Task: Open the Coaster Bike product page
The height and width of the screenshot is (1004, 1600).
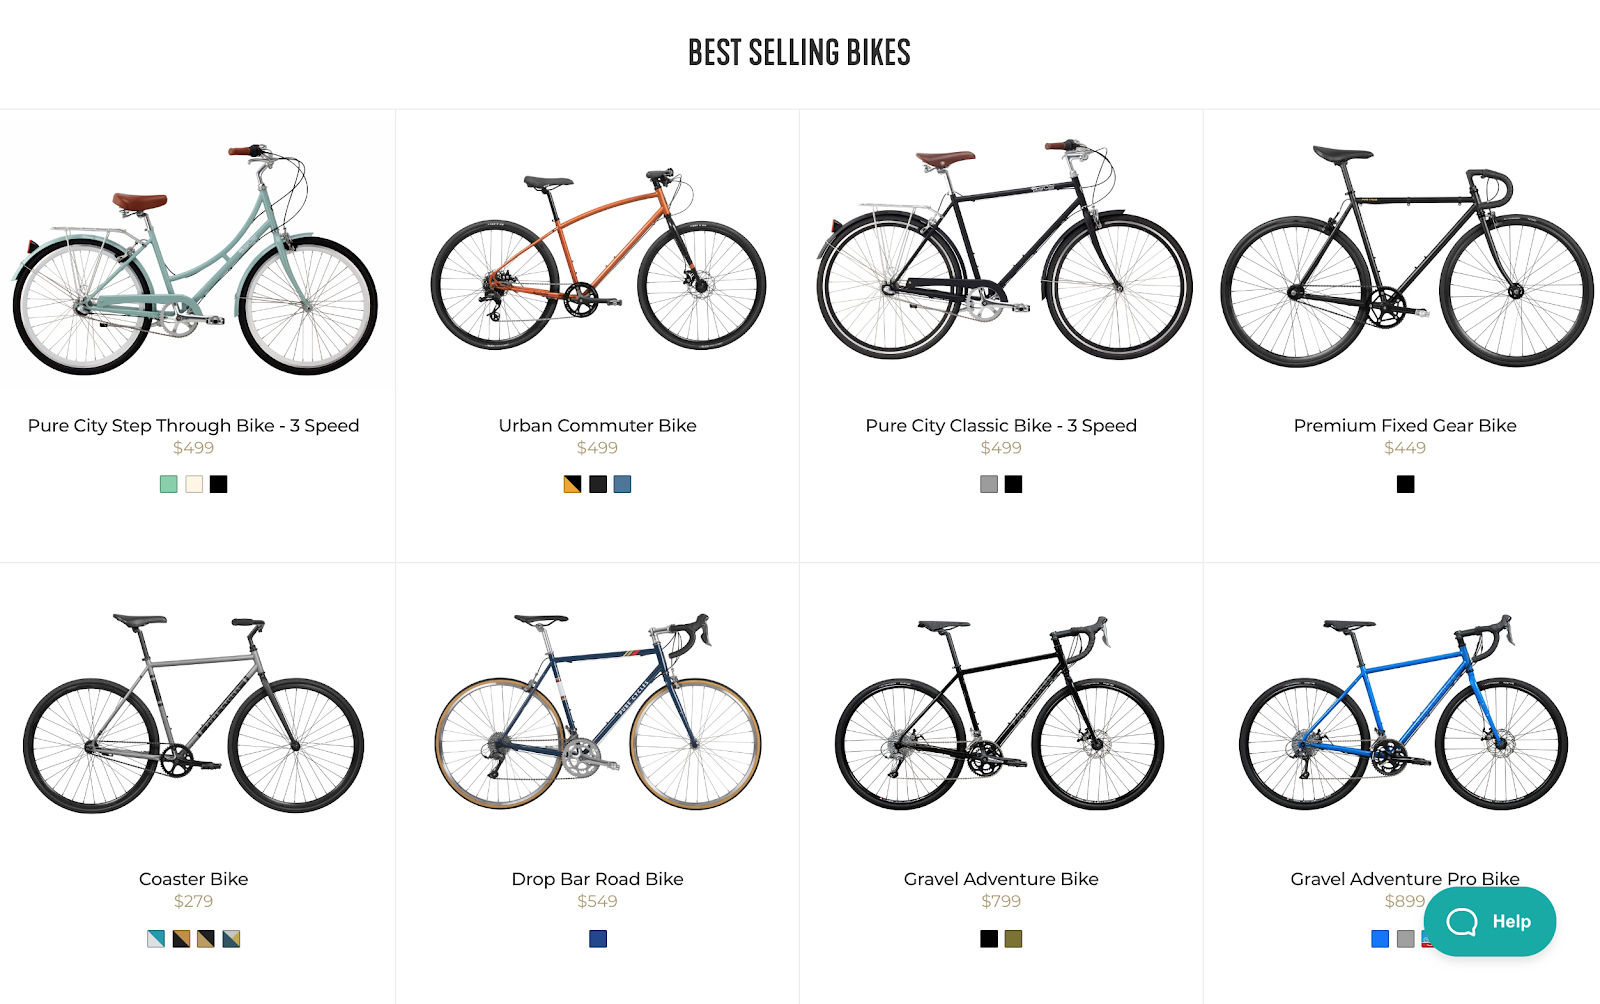Action: pos(193,878)
